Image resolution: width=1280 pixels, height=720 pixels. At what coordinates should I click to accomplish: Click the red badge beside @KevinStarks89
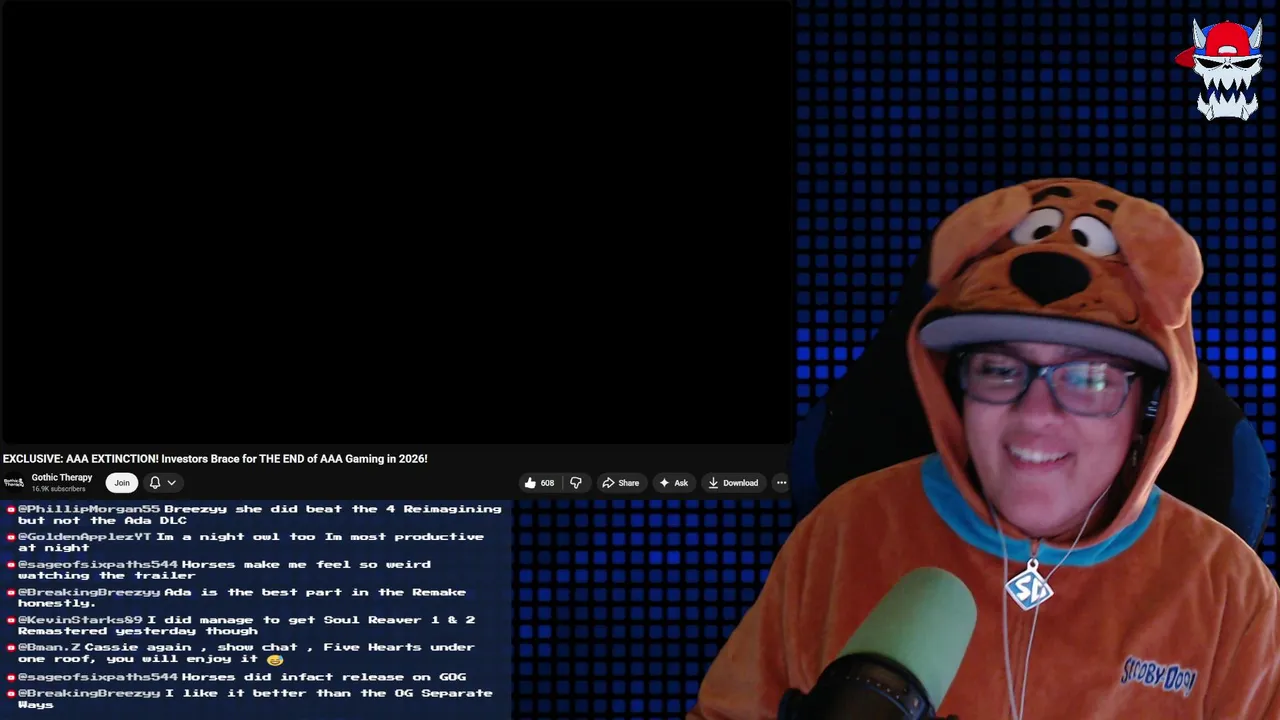point(11,621)
